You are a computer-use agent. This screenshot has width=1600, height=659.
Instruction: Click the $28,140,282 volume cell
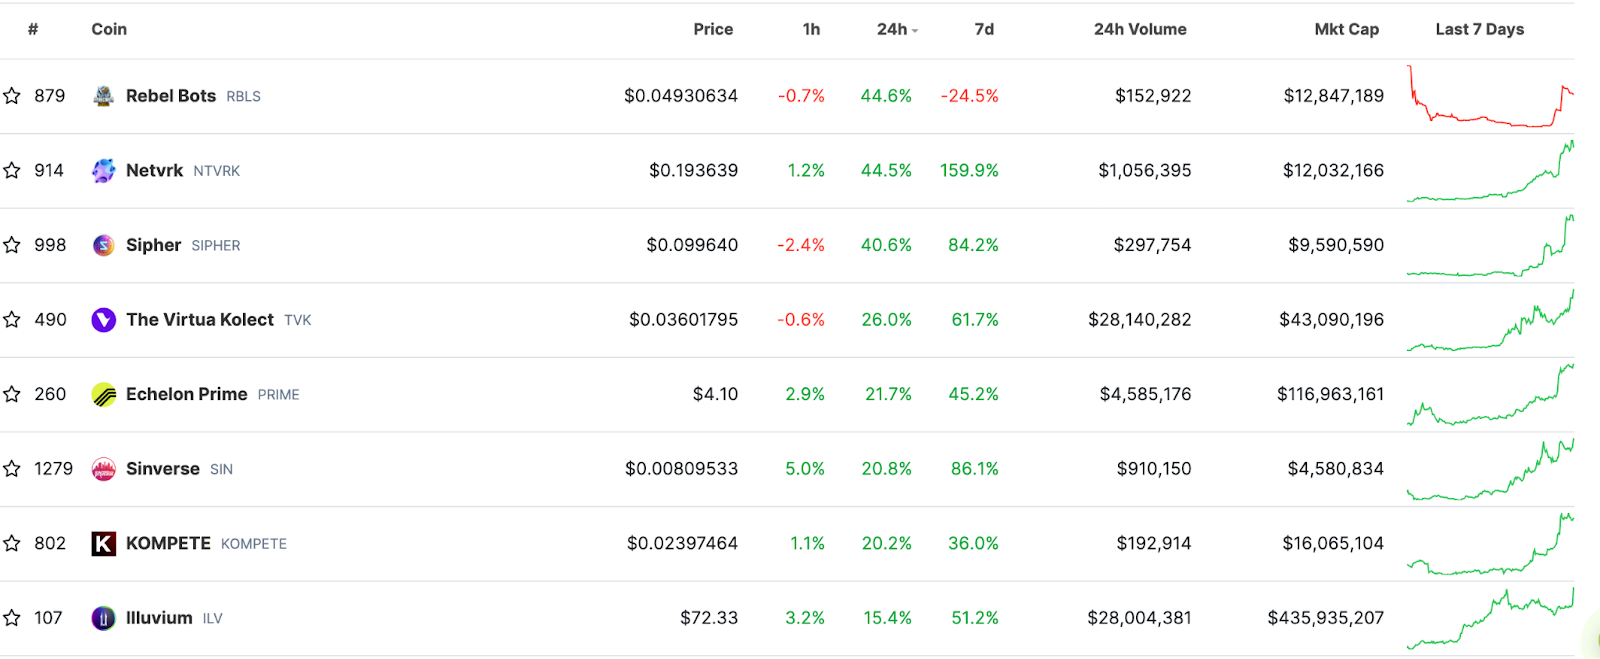(1140, 320)
